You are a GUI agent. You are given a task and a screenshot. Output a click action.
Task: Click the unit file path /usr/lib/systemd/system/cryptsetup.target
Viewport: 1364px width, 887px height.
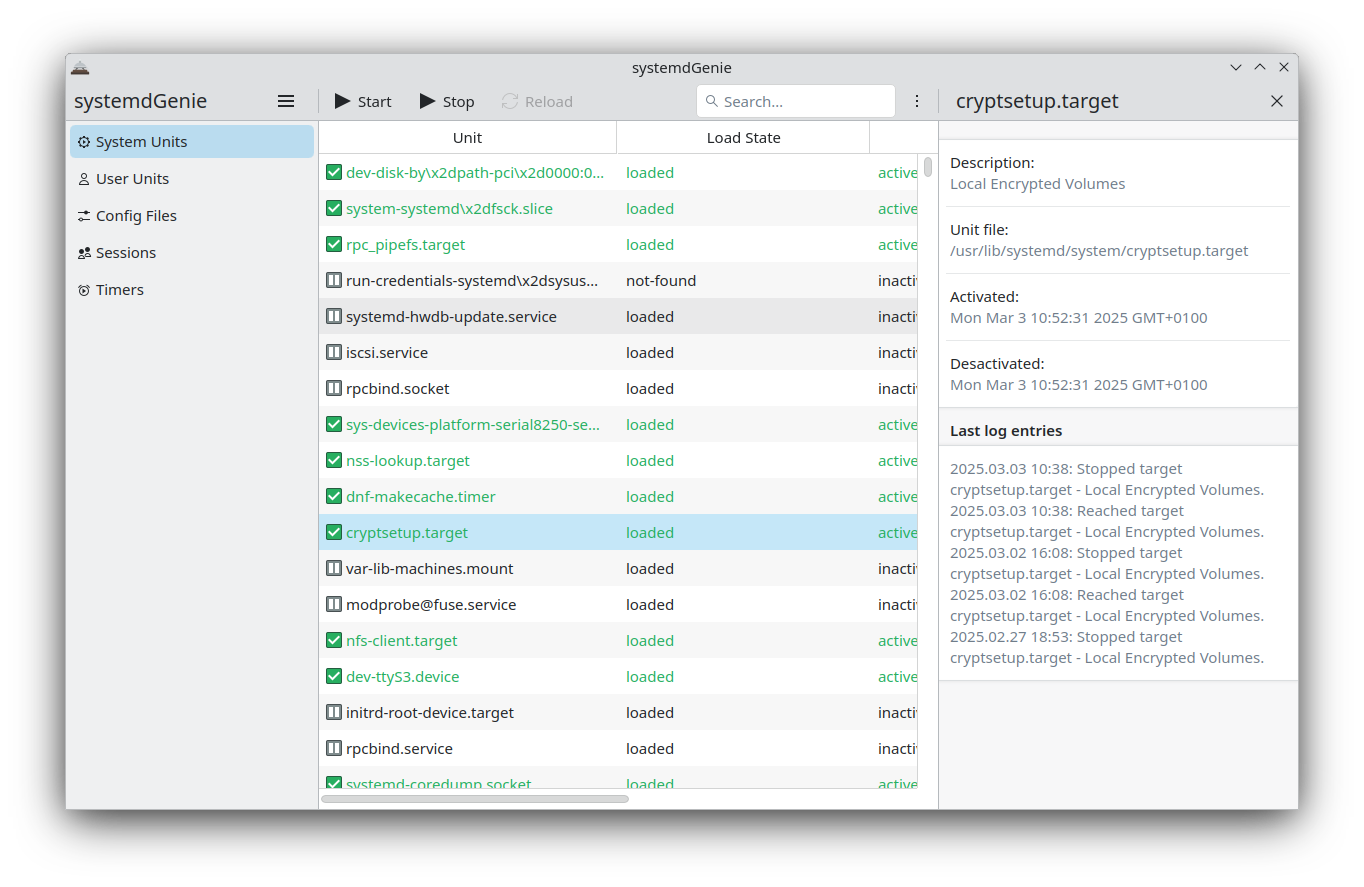(x=1099, y=251)
